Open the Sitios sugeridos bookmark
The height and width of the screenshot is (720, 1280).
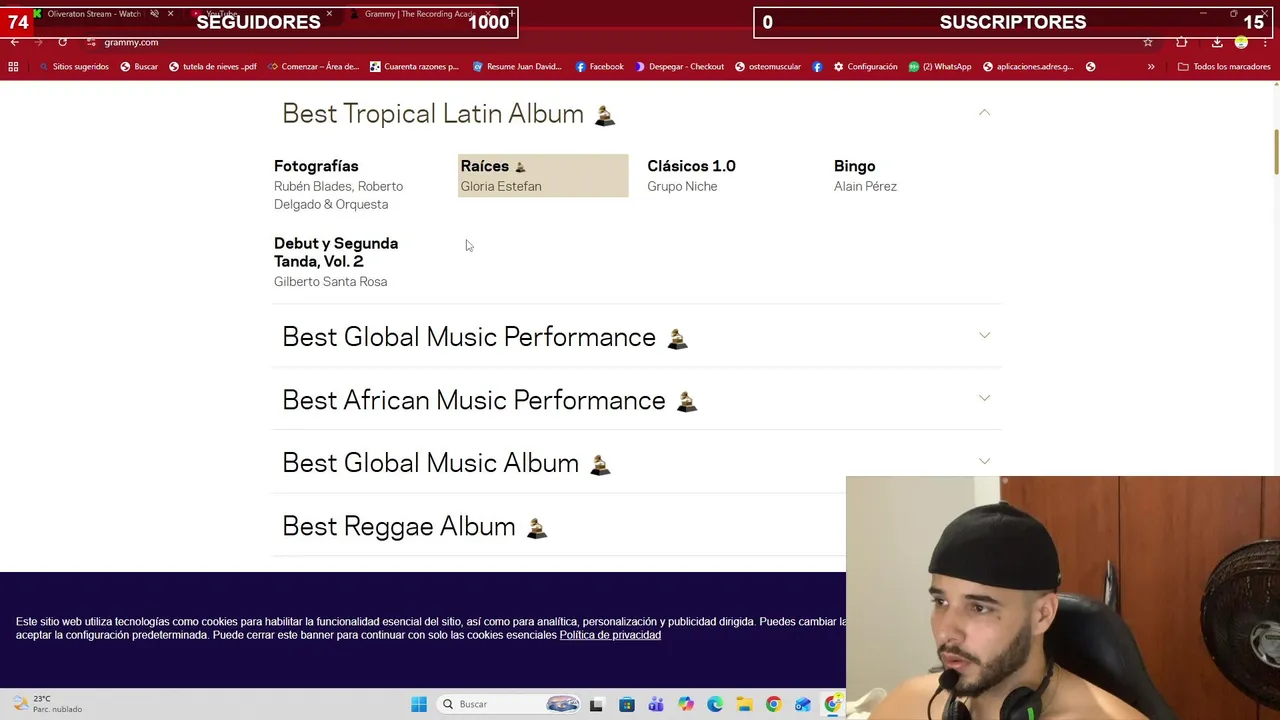tap(73, 67)
